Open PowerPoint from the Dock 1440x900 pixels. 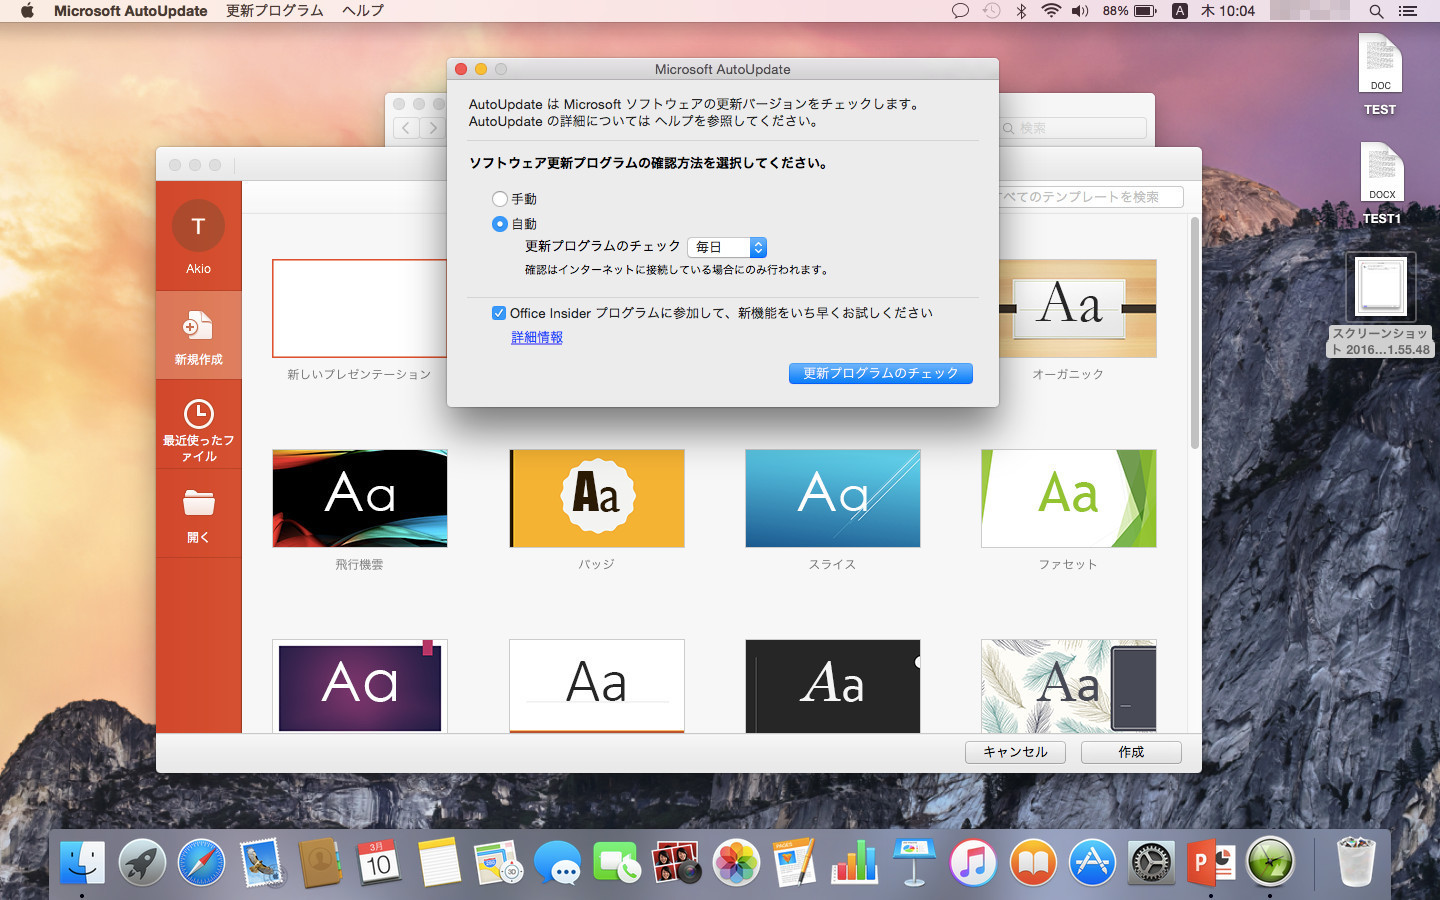click(x=1211, y=861)
